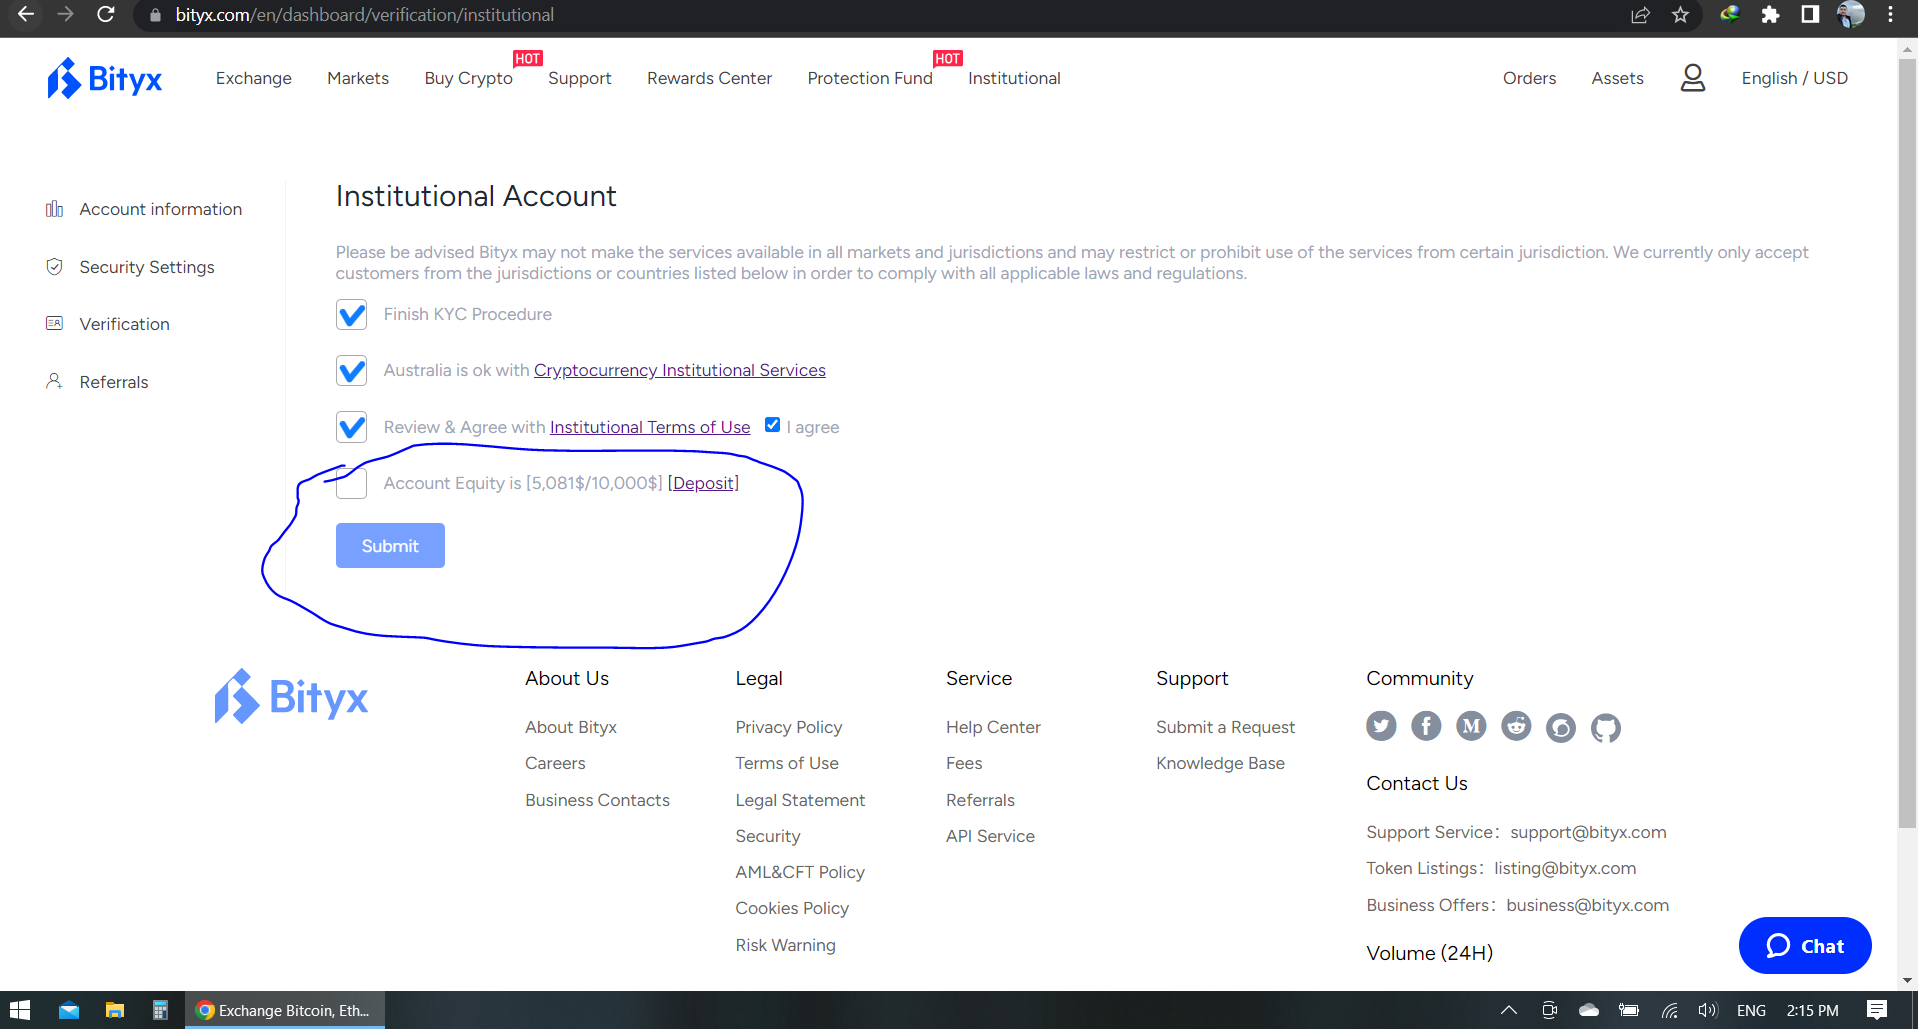The image size is (1918, 1029).
Task: Show hidden tray icons chevron
Action: tap(1509, 1010)
